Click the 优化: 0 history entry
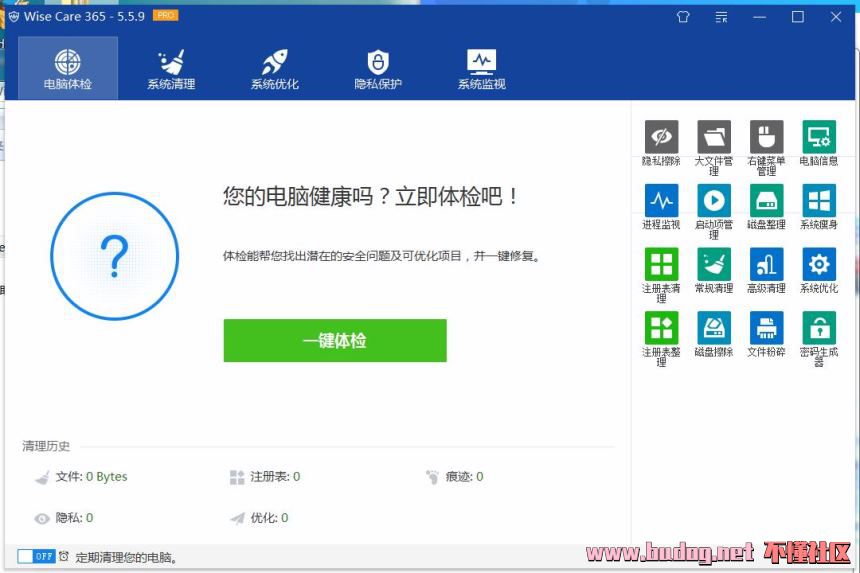The image size is (860, 573). (259, 518)
